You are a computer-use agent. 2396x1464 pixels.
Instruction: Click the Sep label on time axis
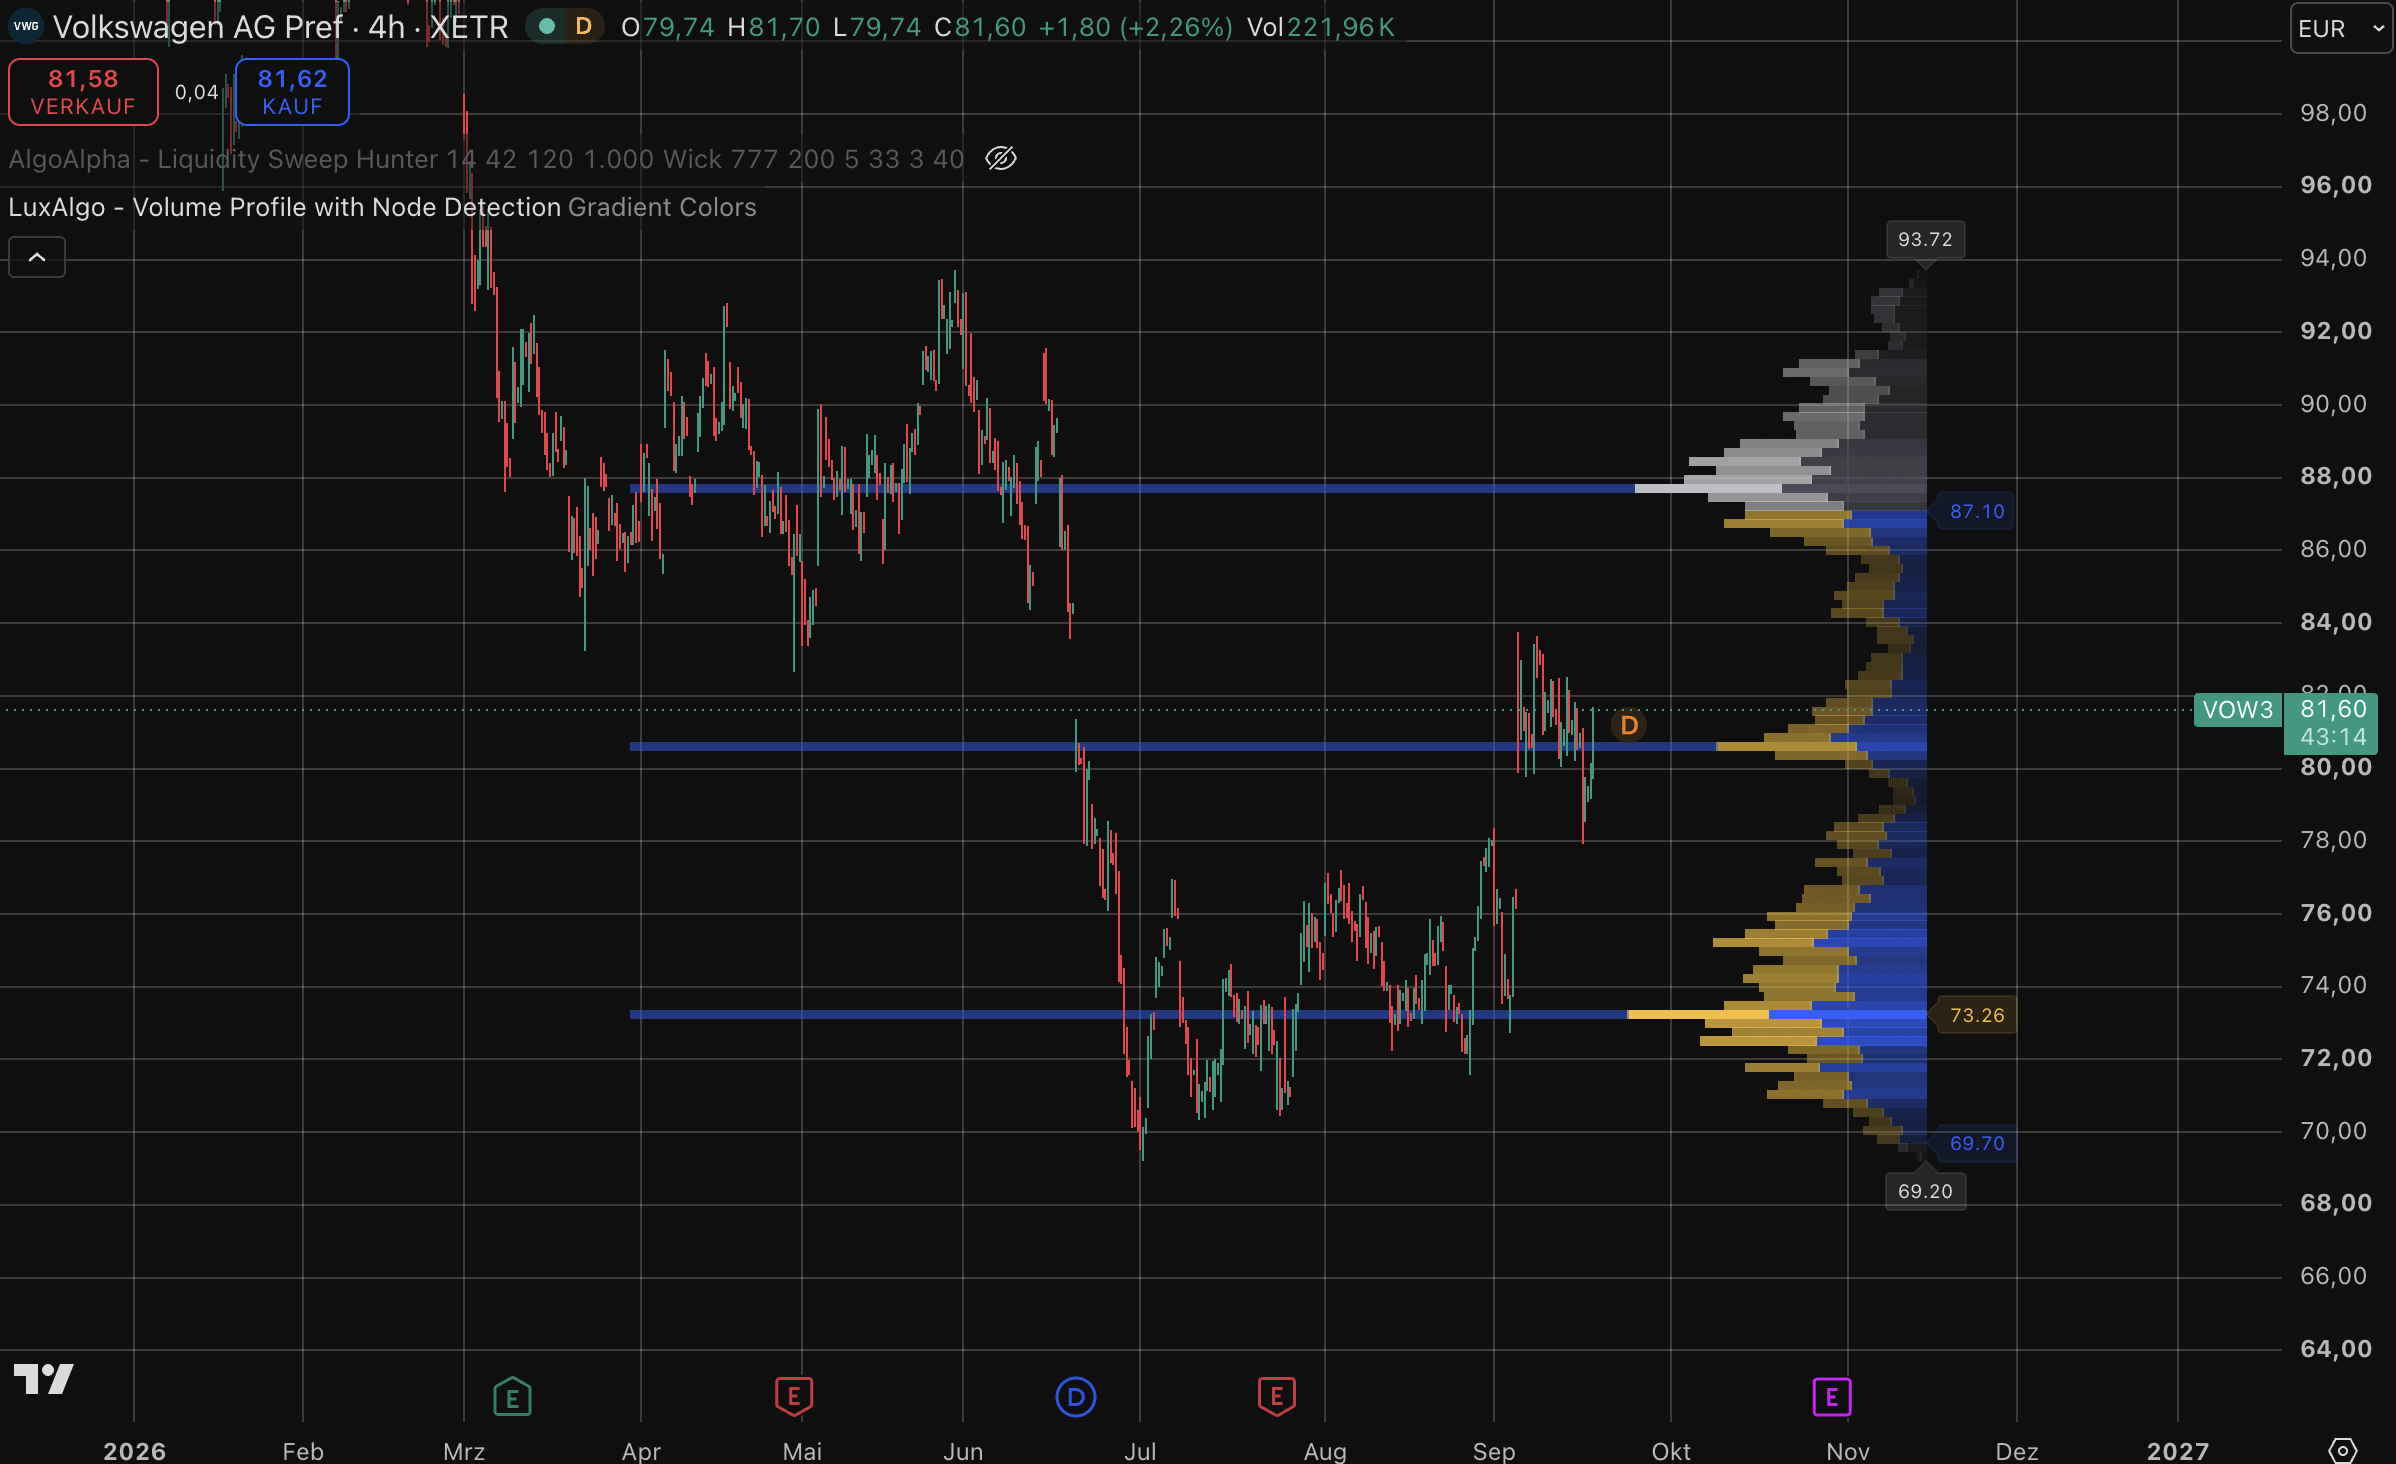click(1494, 1451)
